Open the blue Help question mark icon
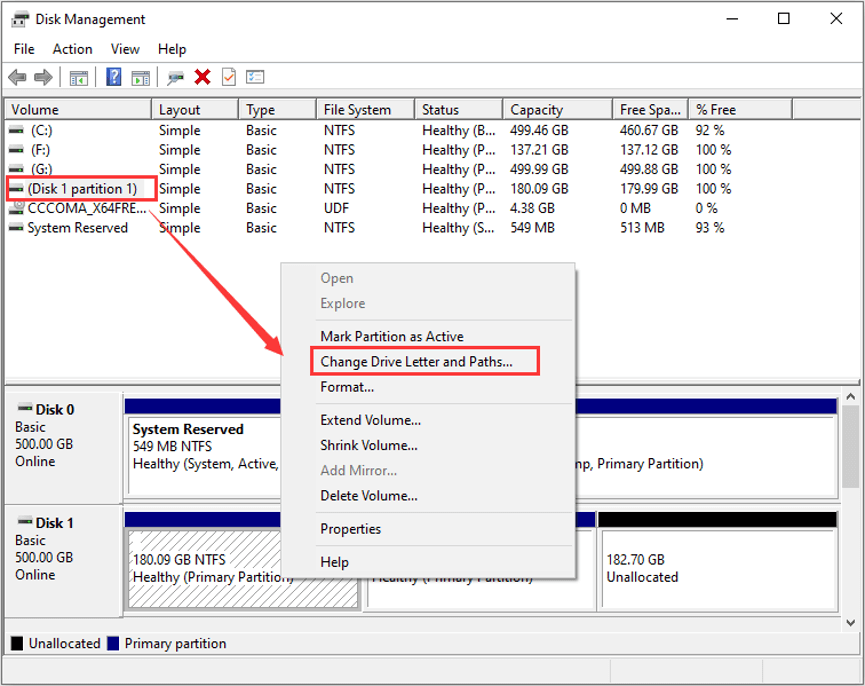Image resolution: width=865 pixels, height=686 pixels. click(x=114, y=77)
